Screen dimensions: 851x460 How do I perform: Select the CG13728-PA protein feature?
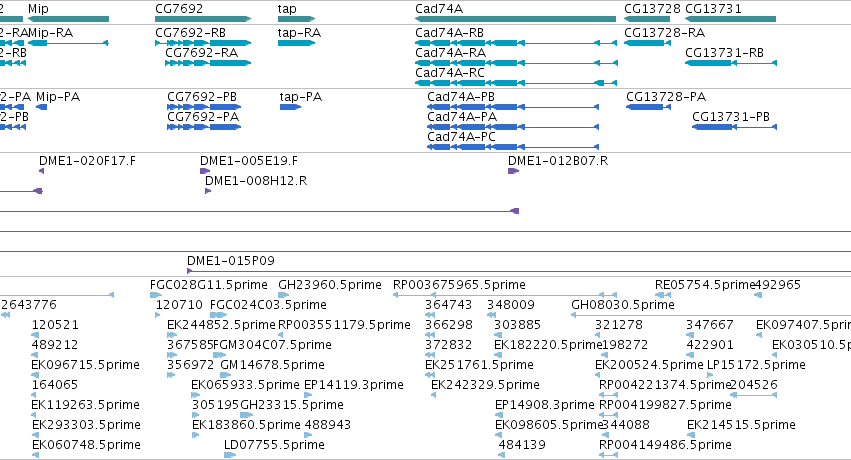pos(648,107)
